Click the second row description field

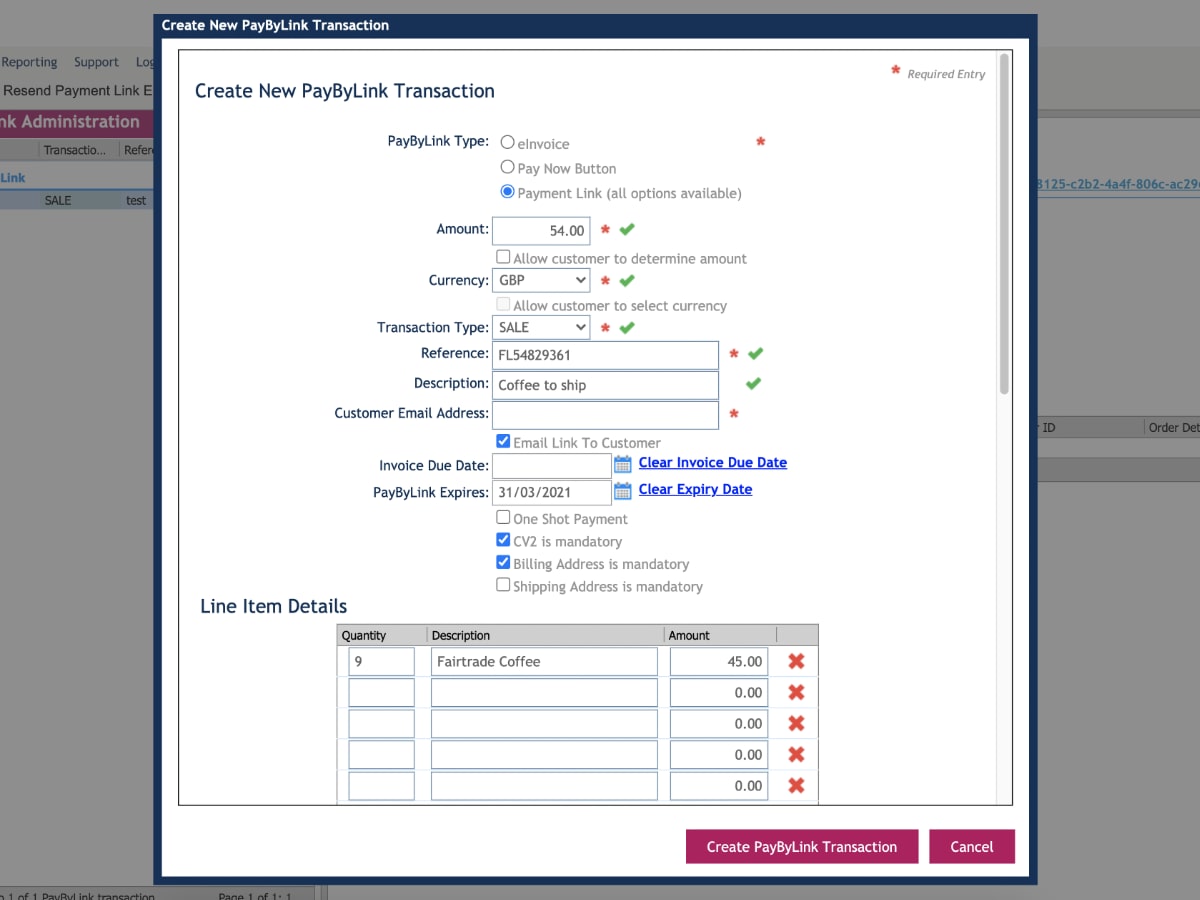point(544,692)
